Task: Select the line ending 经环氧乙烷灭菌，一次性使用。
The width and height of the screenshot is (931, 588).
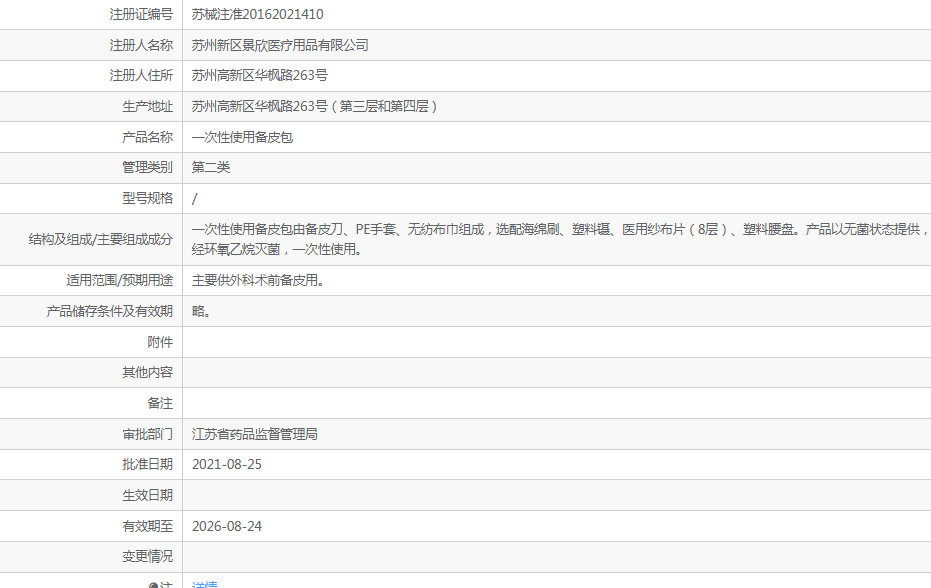Action: click(277, 249)
